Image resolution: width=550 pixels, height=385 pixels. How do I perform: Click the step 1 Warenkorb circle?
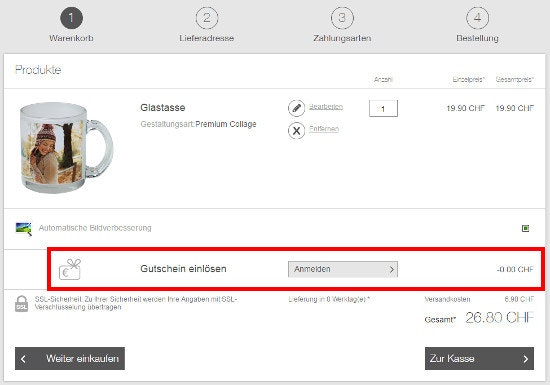coord(72,18)
